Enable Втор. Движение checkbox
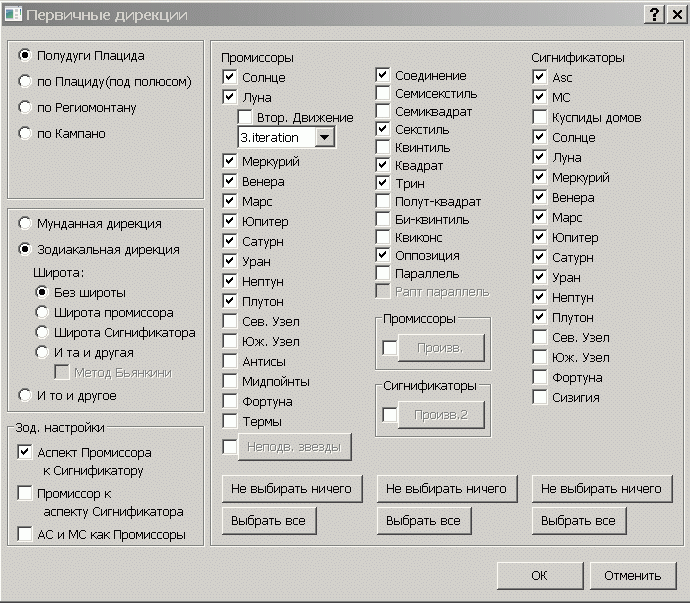The width and height of the screenshot is (690, 603). tap(245, 117)
